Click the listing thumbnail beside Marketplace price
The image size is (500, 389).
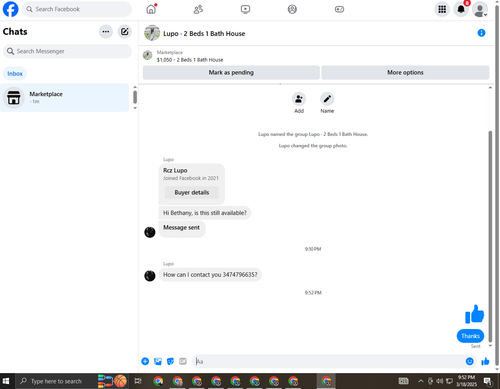(148, 55)
